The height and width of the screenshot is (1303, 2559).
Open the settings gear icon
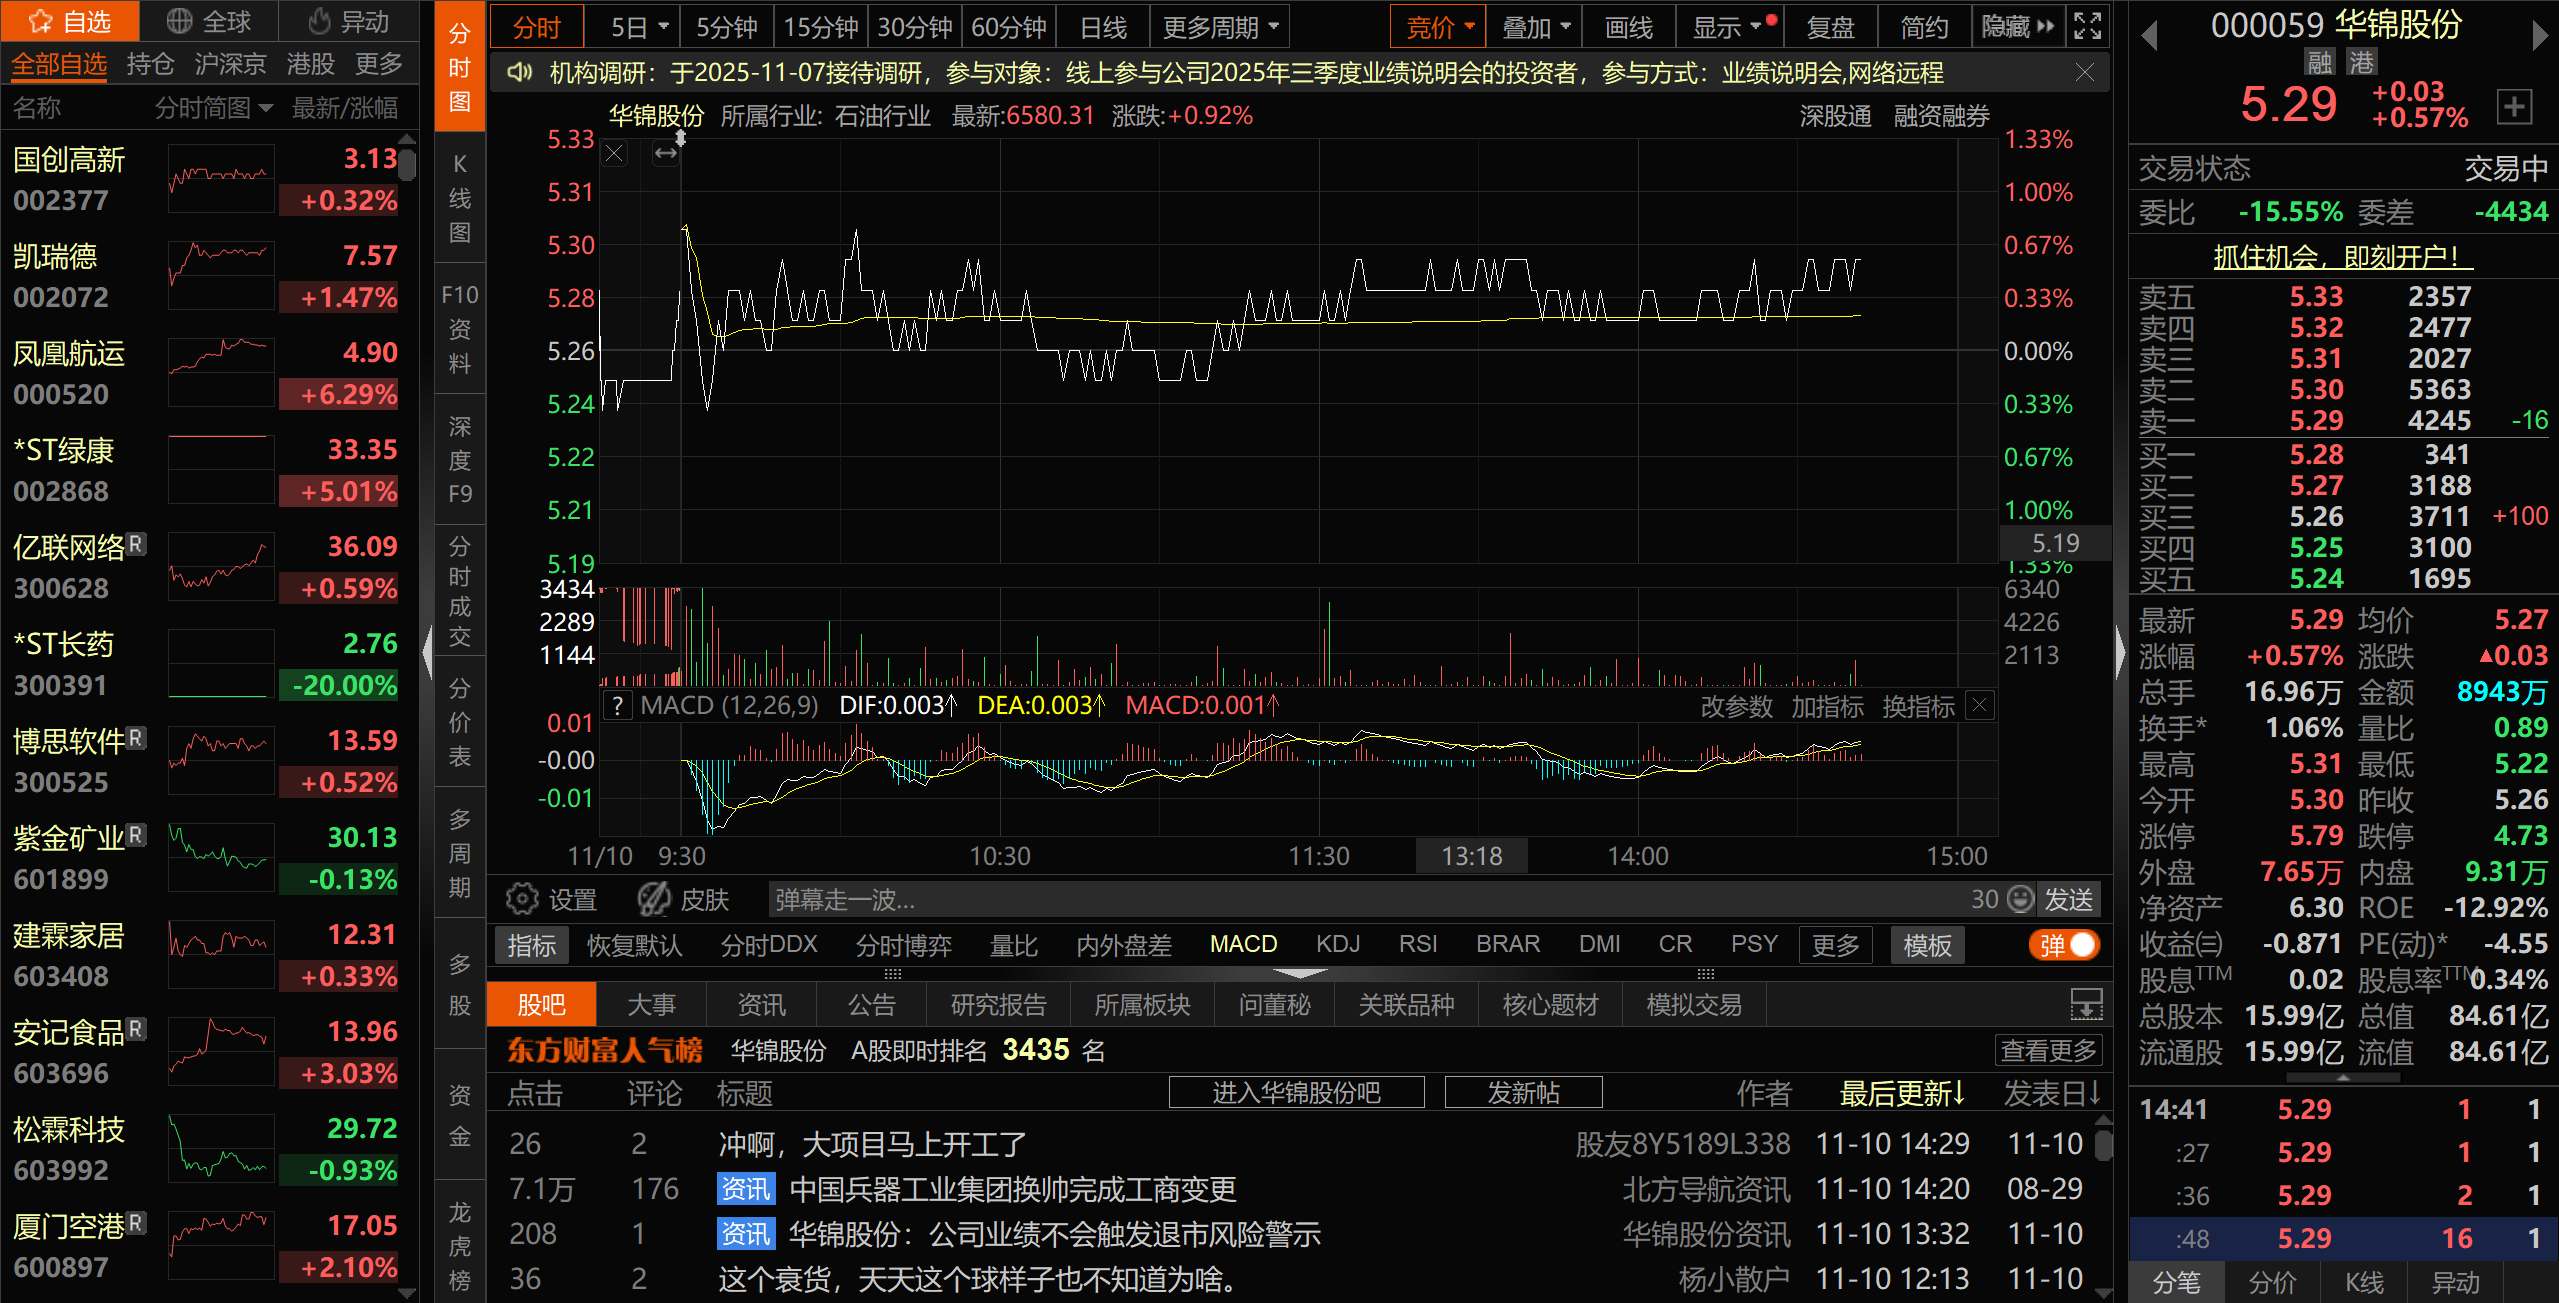(x=521, y=899)
